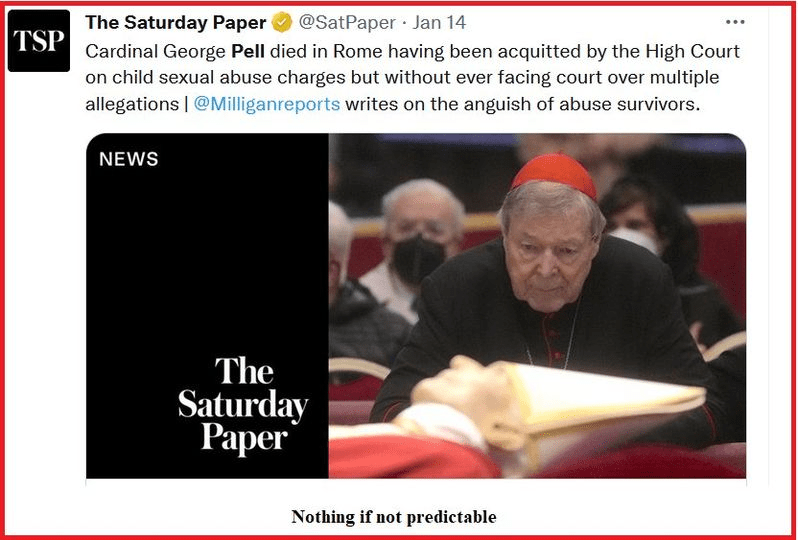
Task: Click the NEWS label on the card
Action: (129, 159)
